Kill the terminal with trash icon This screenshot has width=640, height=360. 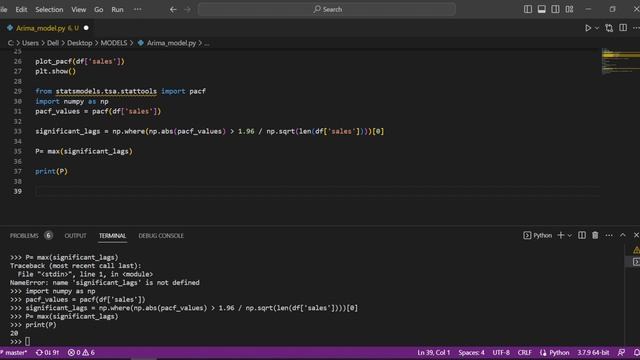click(595, 235)
